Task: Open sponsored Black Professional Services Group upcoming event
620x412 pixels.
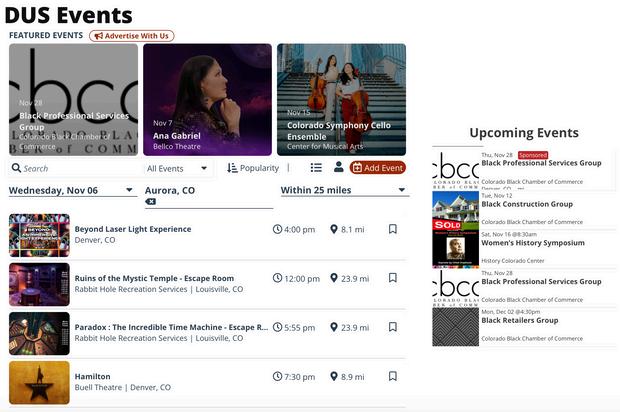Action: [x=541, y=163]
